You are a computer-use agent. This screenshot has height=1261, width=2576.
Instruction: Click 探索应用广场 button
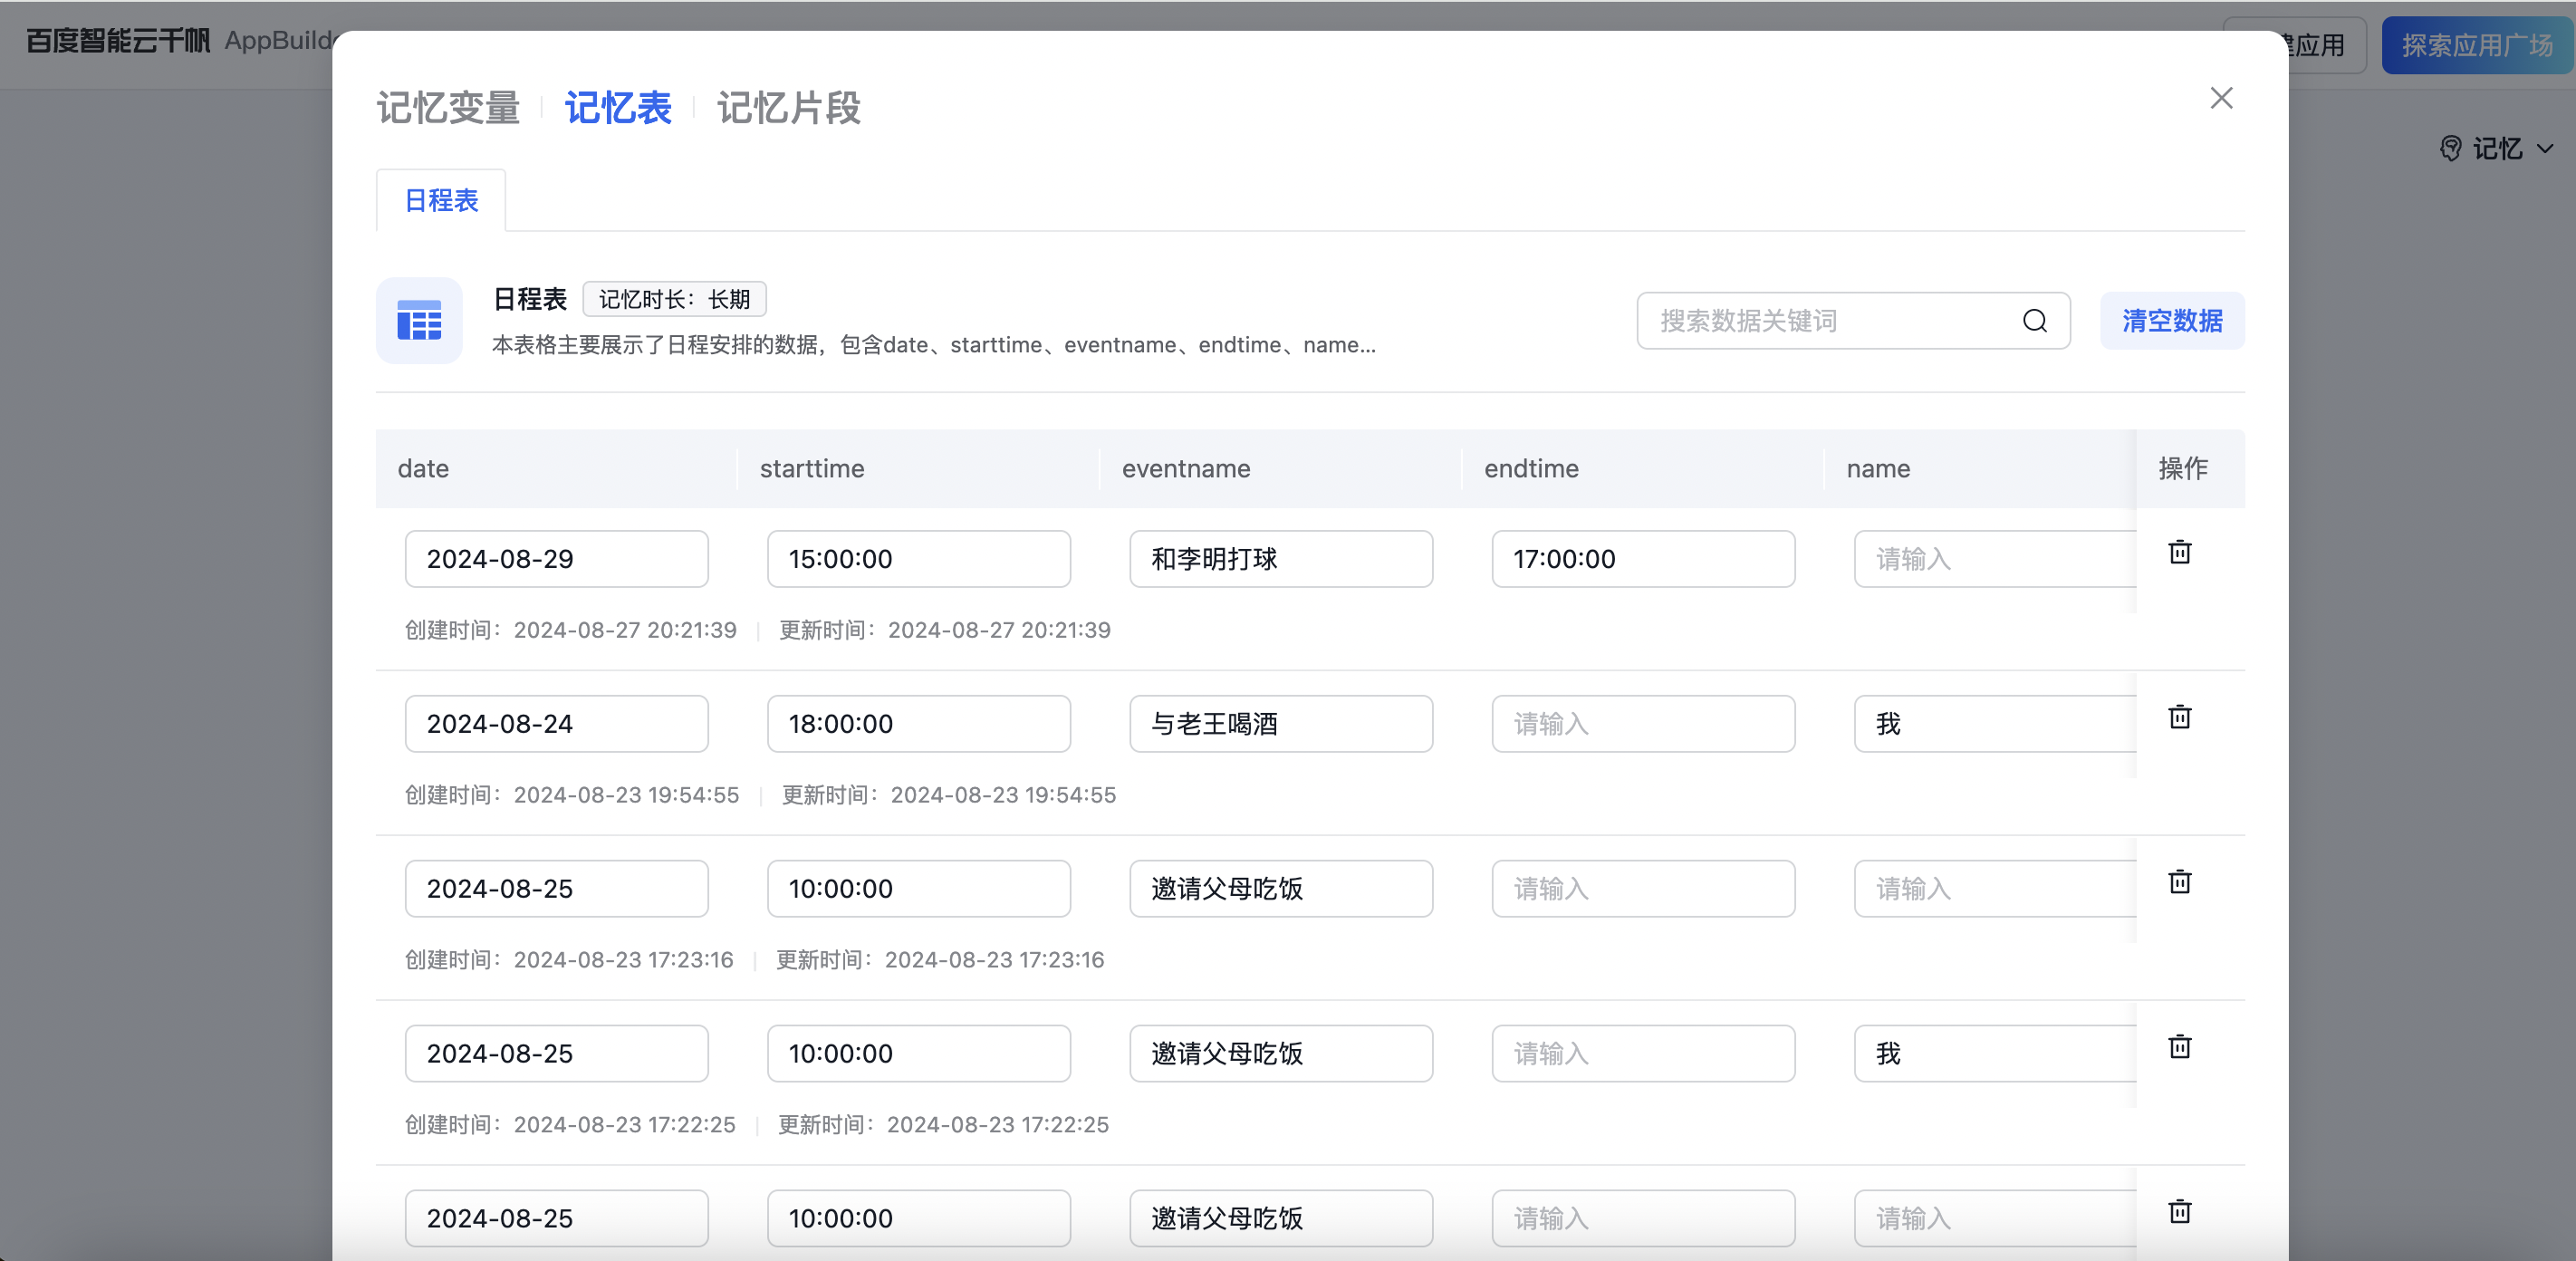point(2477,45)
